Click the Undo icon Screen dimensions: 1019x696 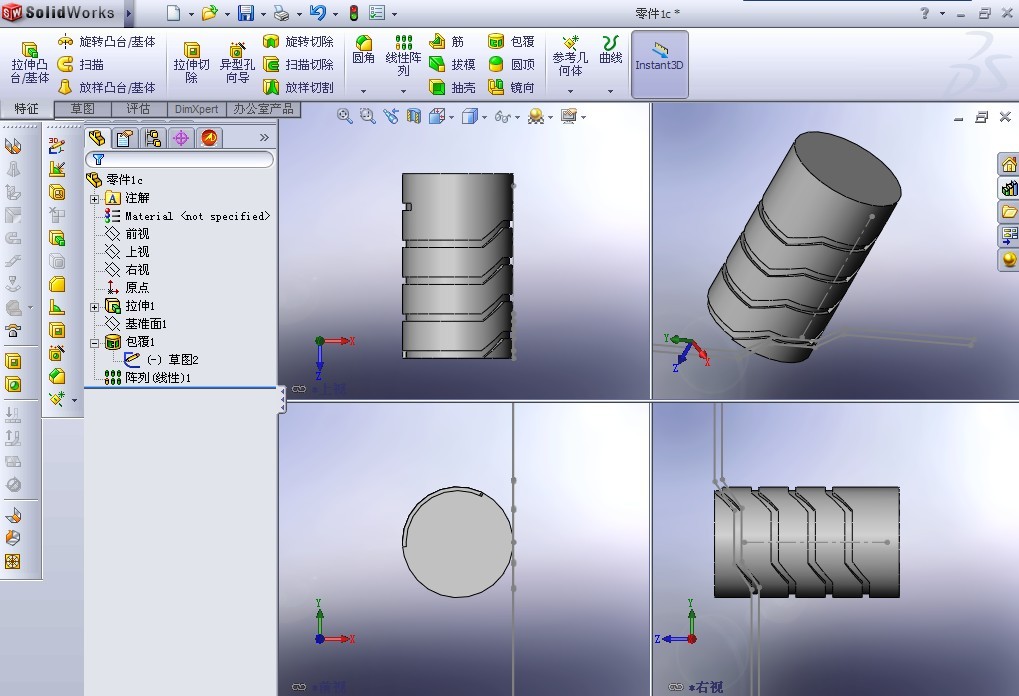[318, 13]
